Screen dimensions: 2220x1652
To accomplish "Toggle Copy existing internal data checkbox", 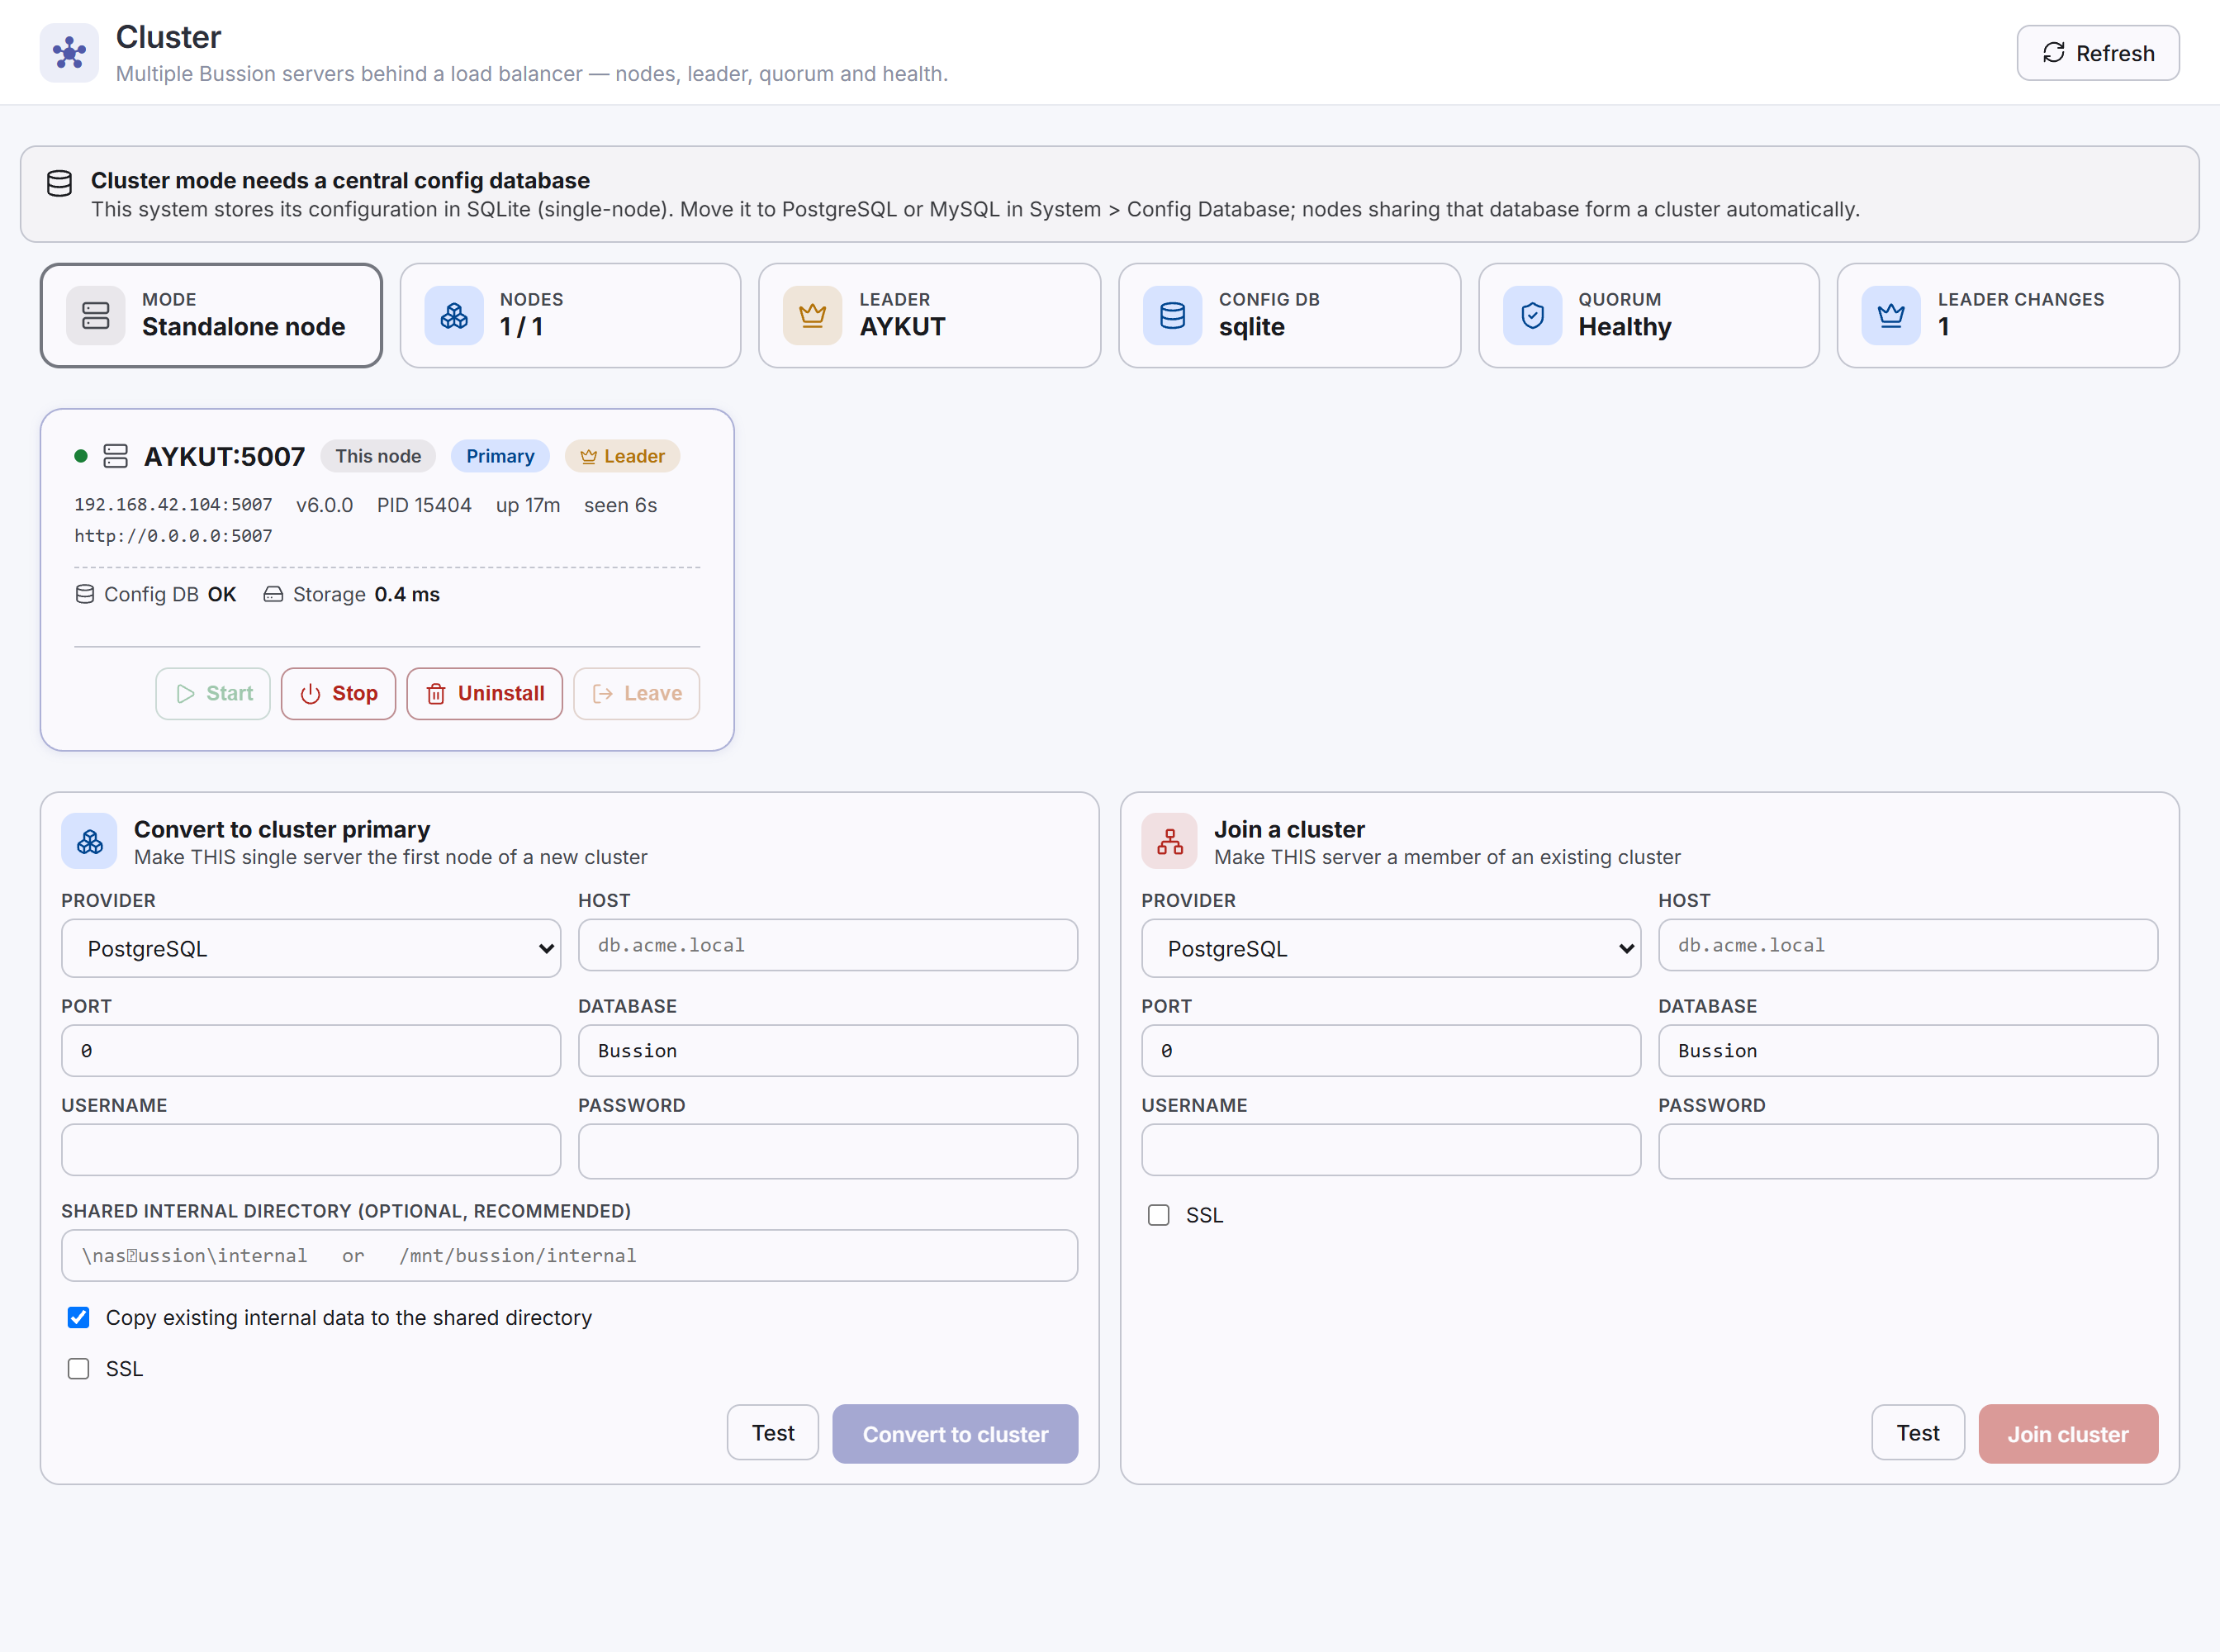I will point(79,1317).
